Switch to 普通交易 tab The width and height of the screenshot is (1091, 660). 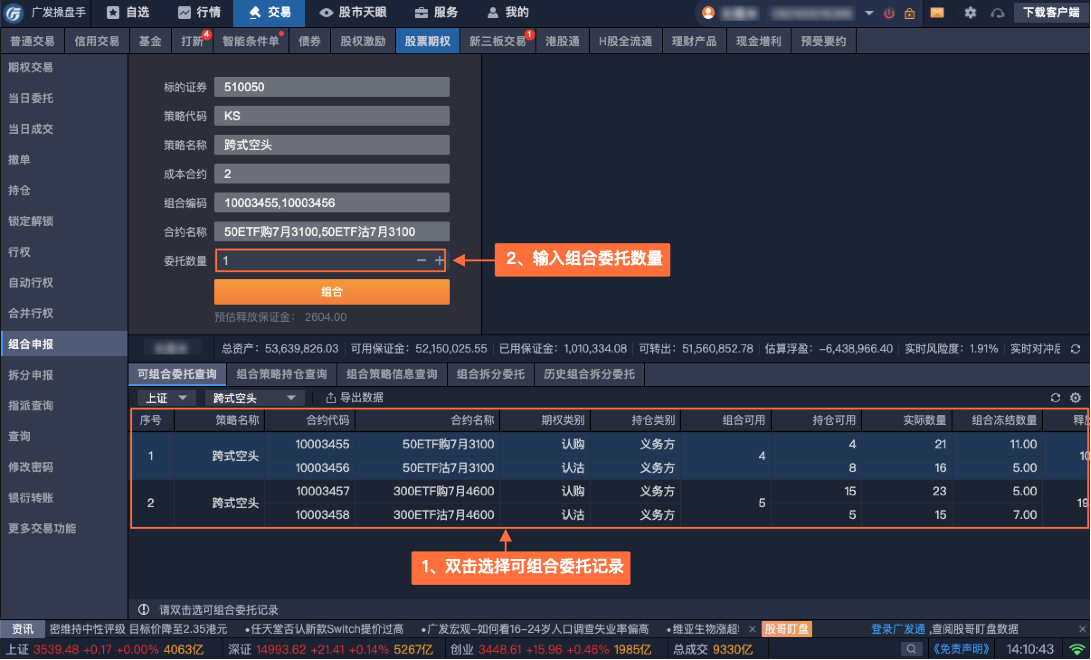32,41
